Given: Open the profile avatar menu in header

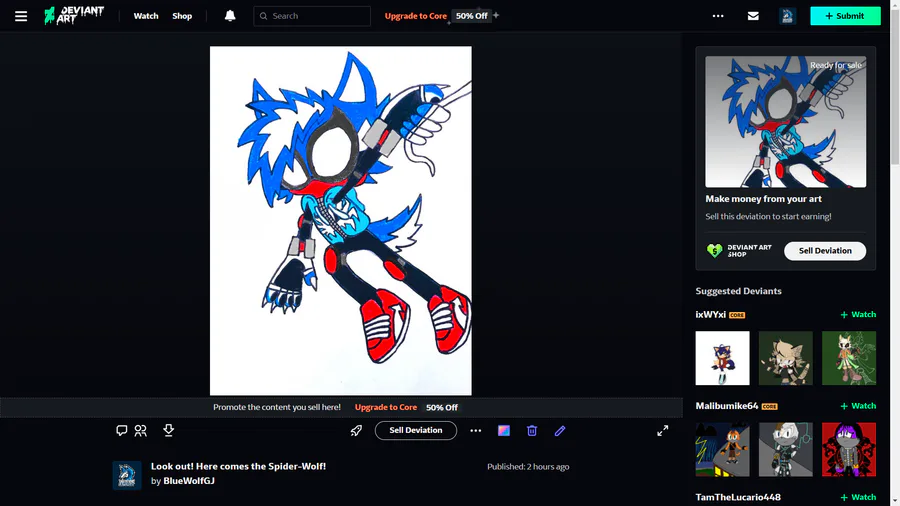Looking at the screenshot, I should point(788,16).
